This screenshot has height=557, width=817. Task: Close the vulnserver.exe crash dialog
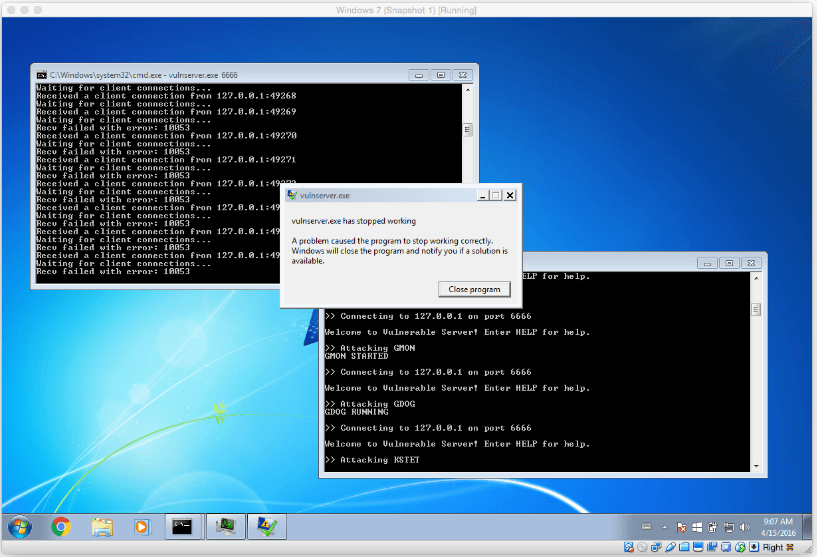coord(510,195)
